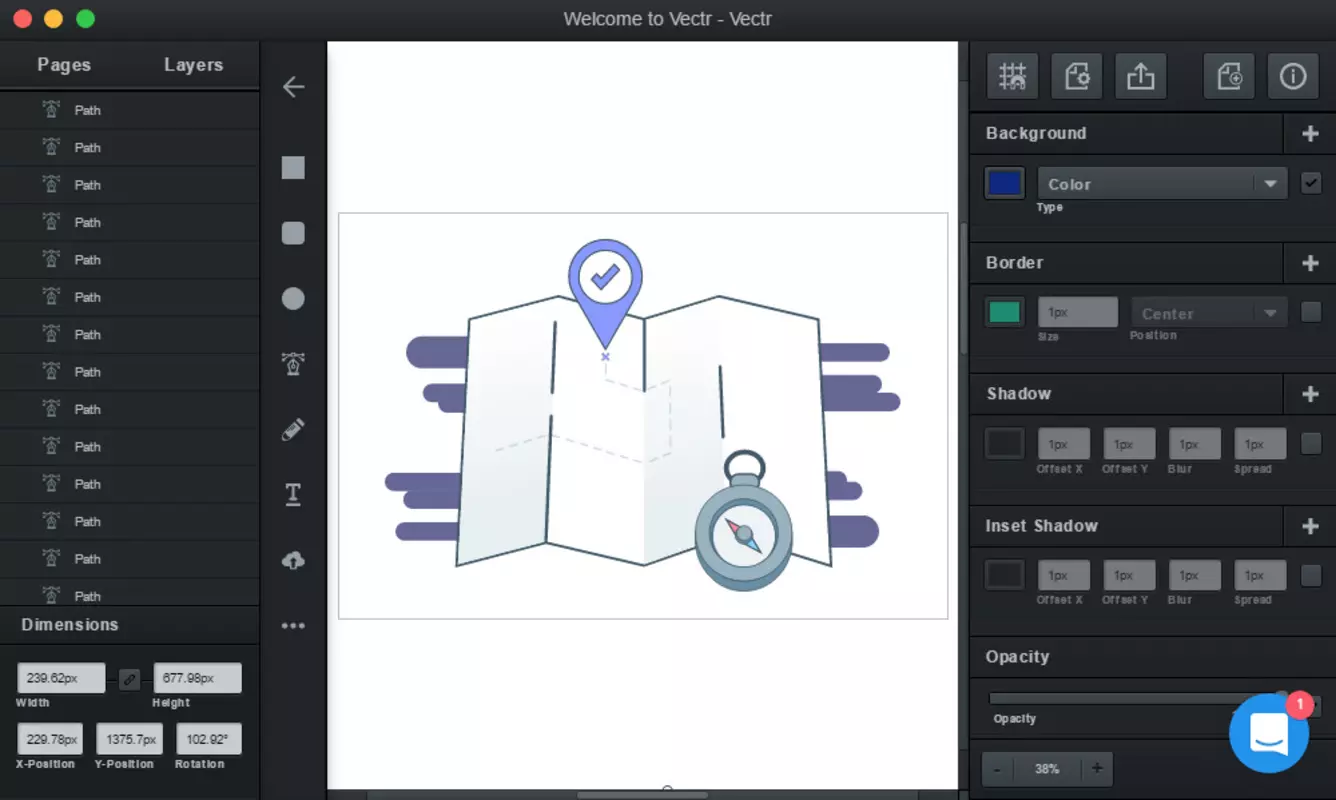1336x800 pixels.
Task: Select the Rounded Rectangle shape tool
Action: [293, 233]
